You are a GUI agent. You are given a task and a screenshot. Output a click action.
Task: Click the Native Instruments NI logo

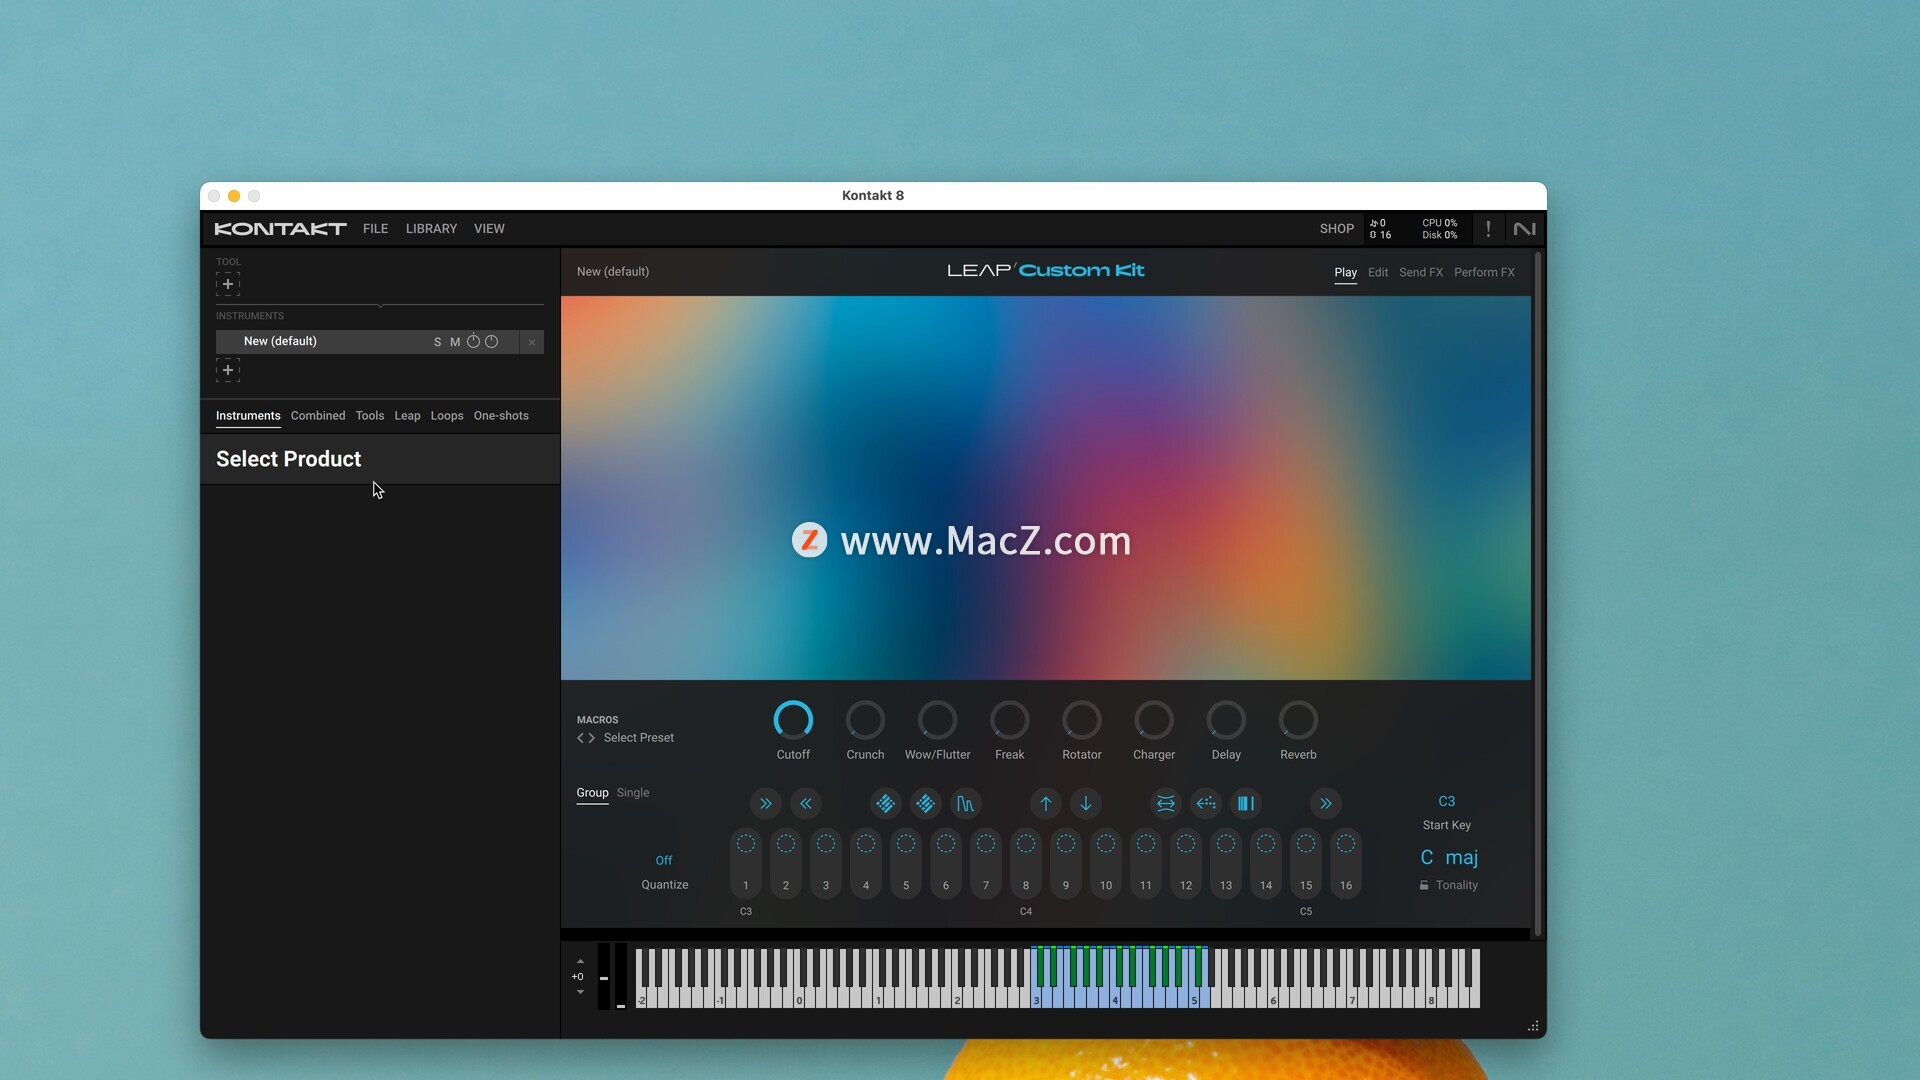[1524, 229]
